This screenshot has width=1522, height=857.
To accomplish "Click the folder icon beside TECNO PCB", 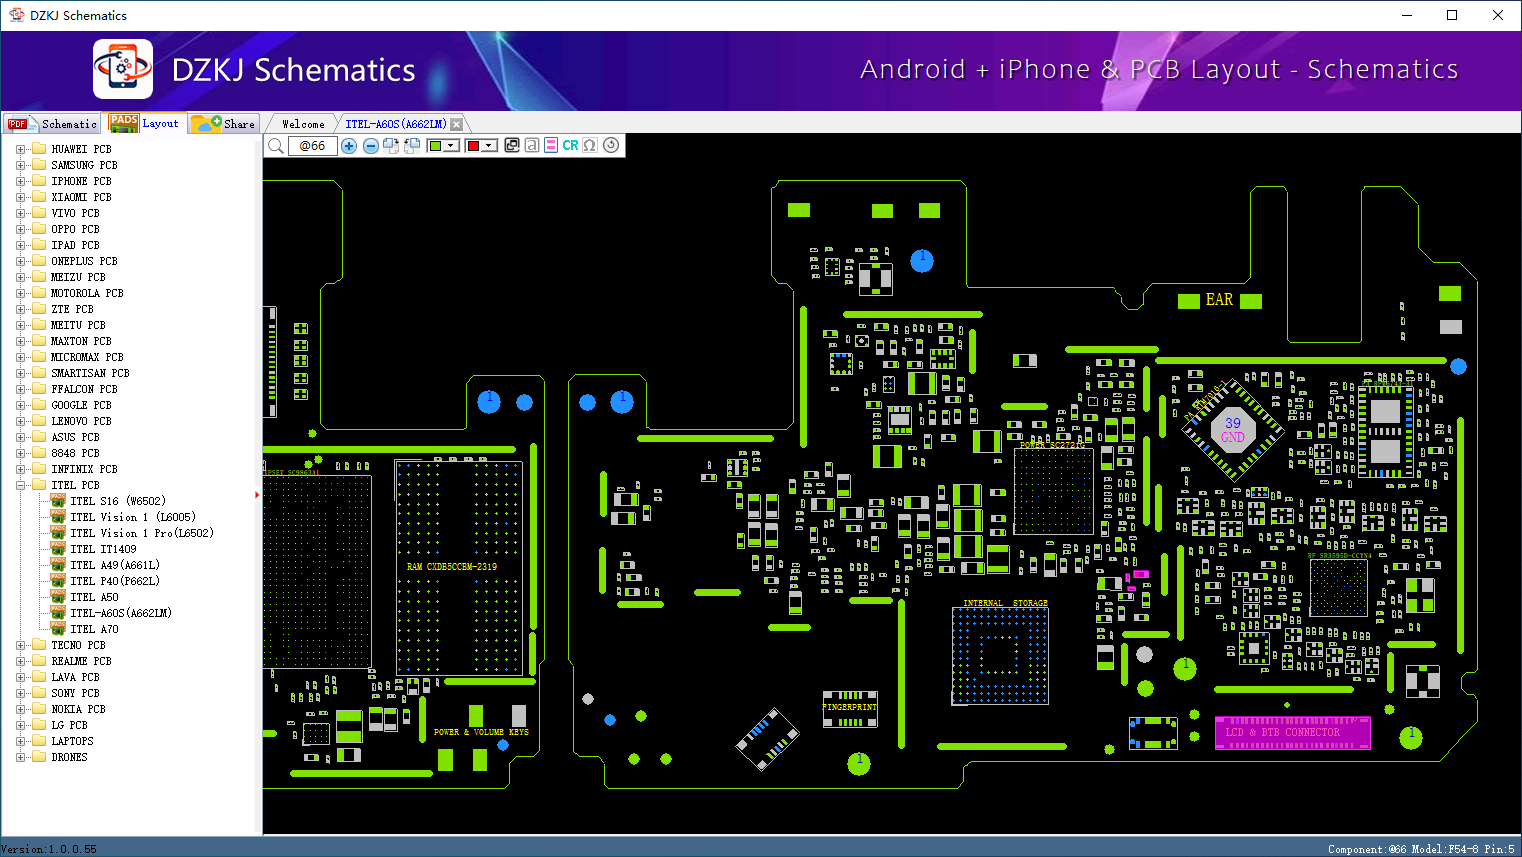I will (39, 645).
